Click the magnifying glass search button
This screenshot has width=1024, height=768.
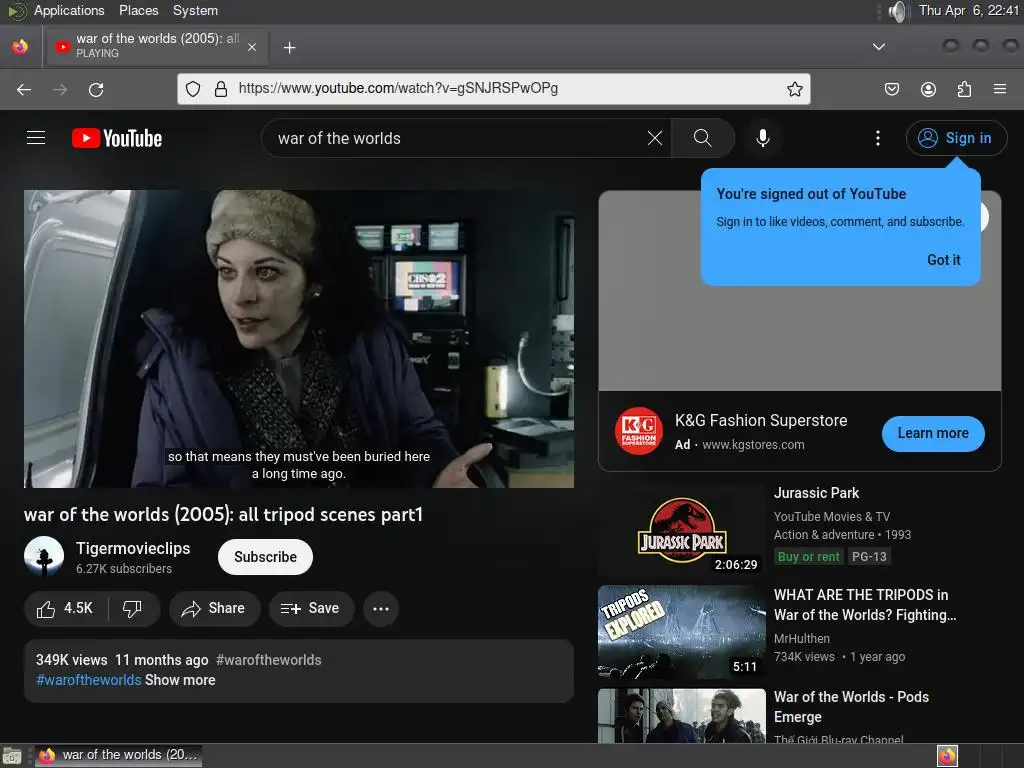[703, 138]
